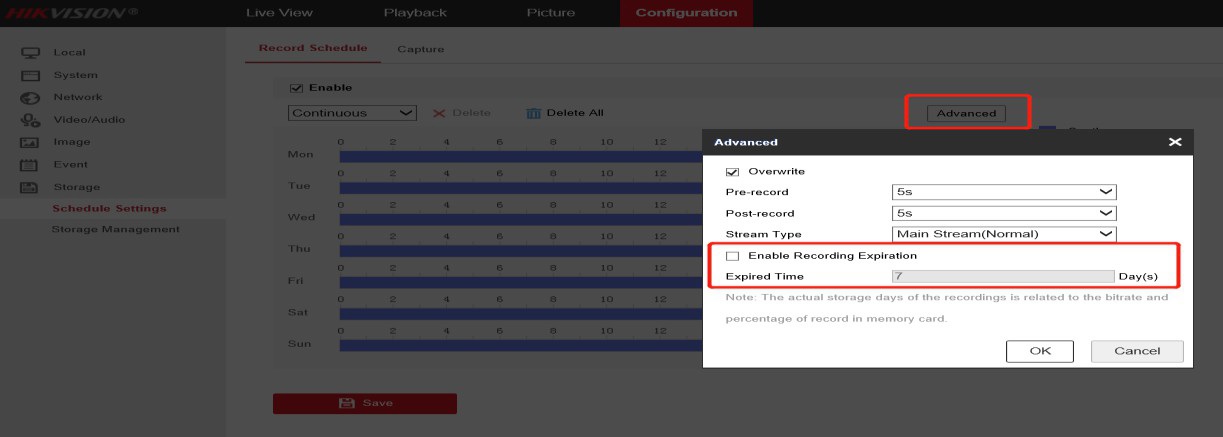Image resolution: width=1223 pixels, height=437 pixels.
Task: Switch to the Playback tab
Action: [415, 13]
